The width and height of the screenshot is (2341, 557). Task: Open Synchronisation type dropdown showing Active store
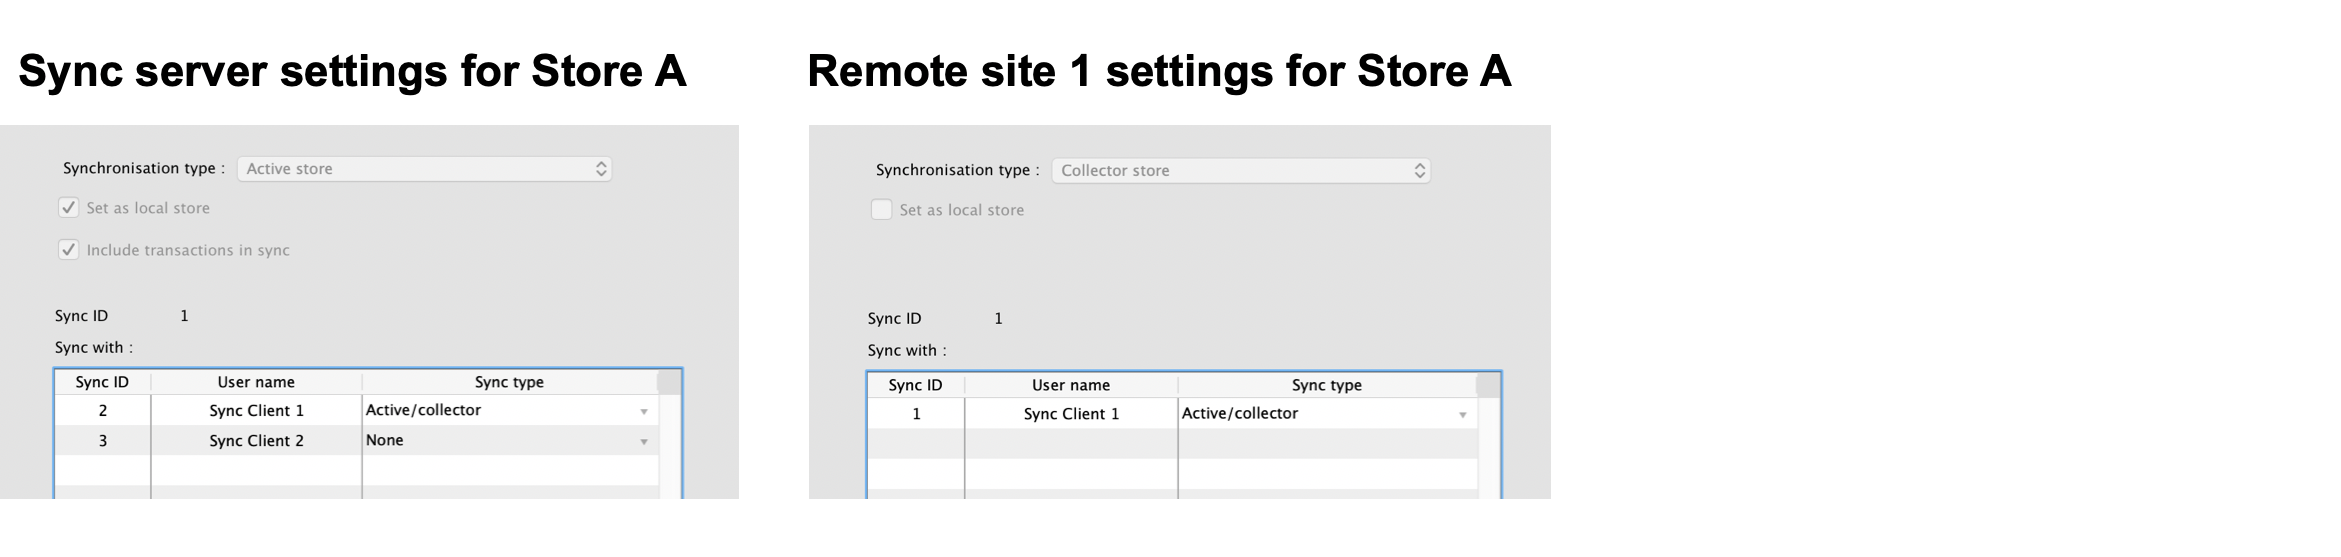tap(424, 169)
